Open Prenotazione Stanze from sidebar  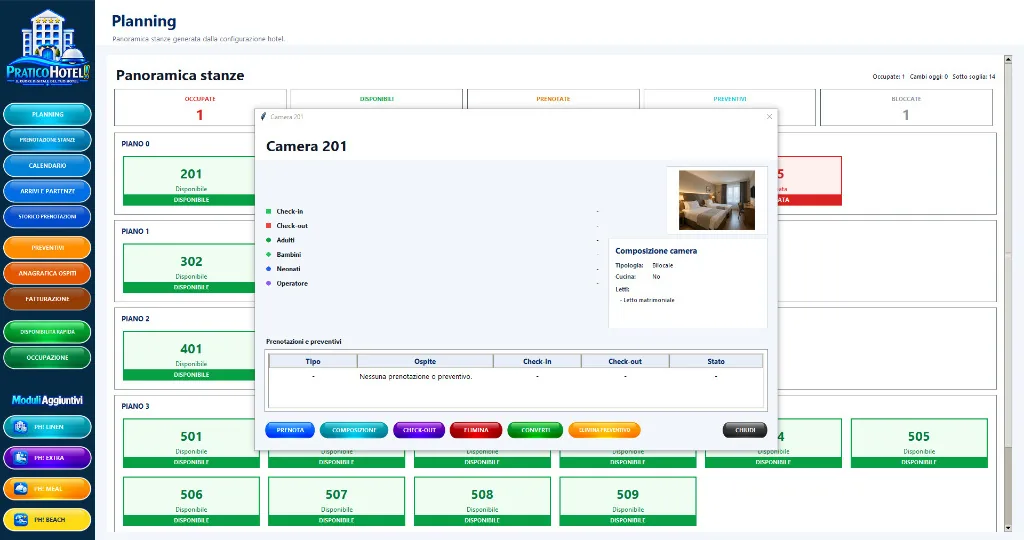[x=47, y=140]
